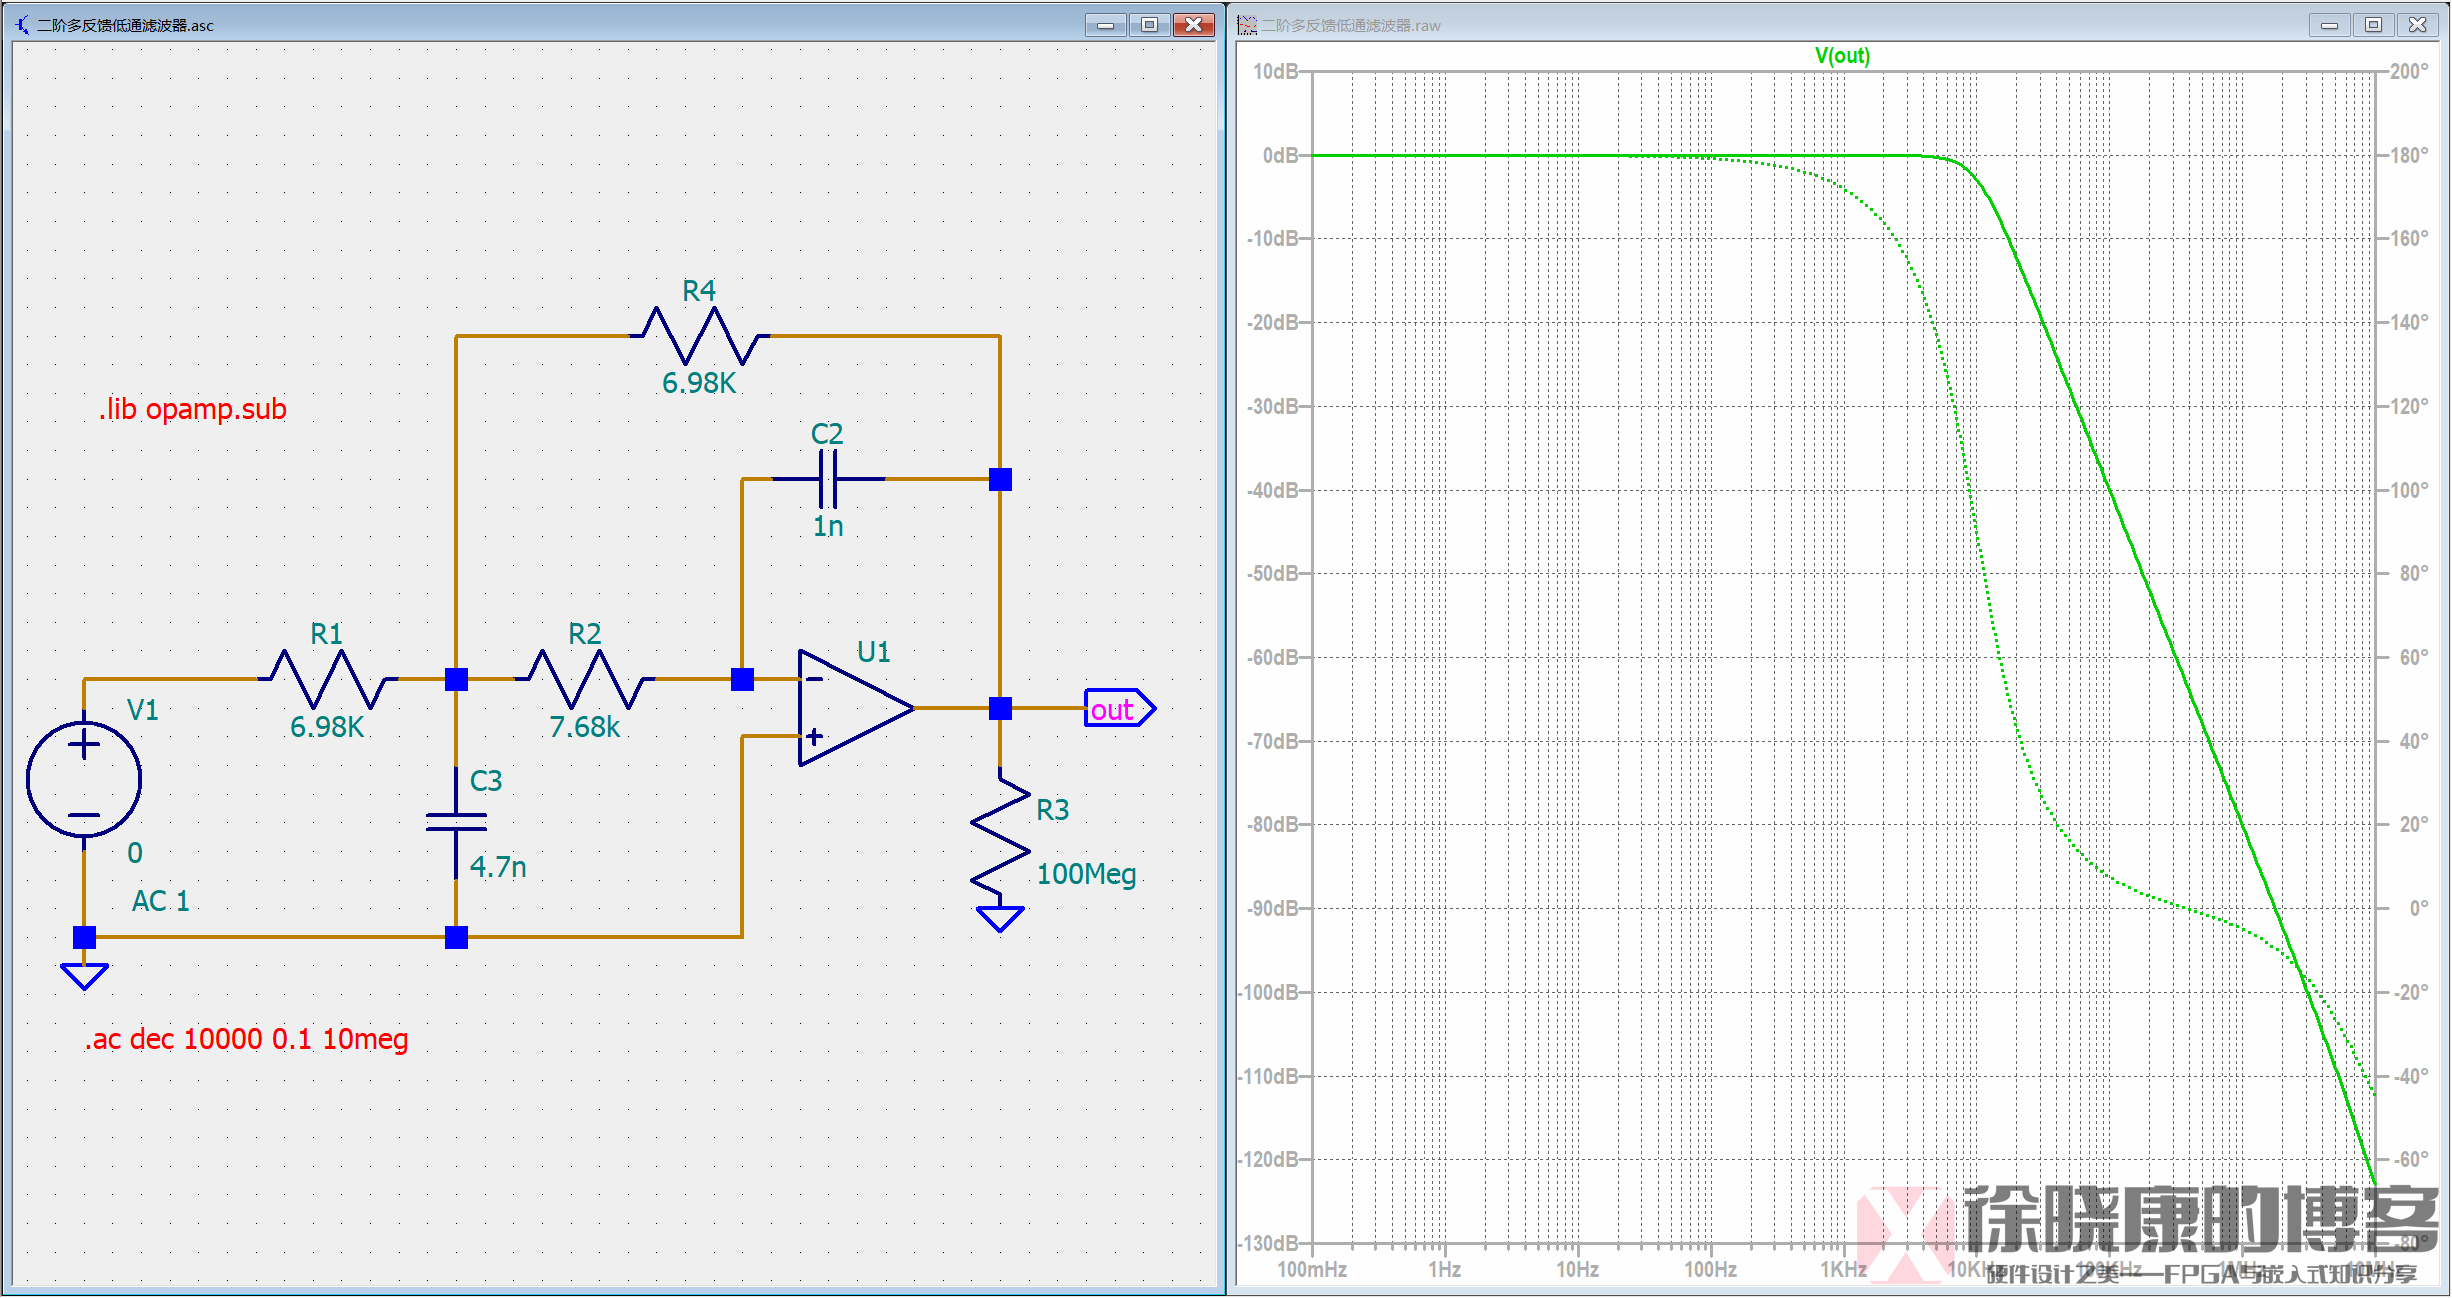
Task: Click the 180° label on phase axis
Action: 2408,155
